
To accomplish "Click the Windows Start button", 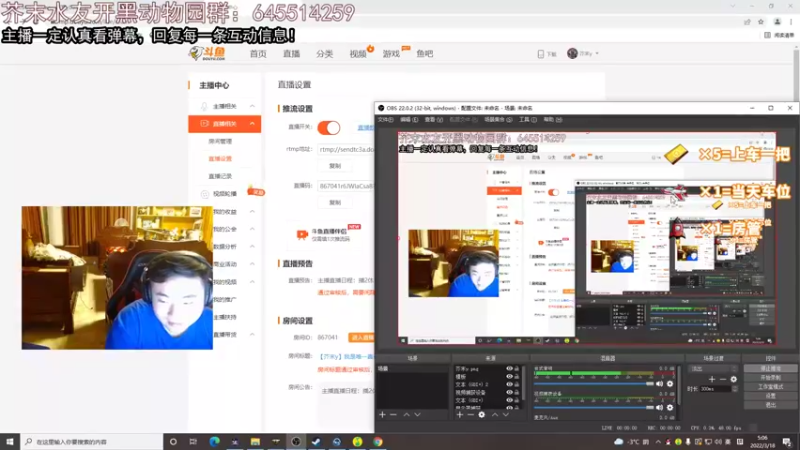I will click(x=10, y=441).
